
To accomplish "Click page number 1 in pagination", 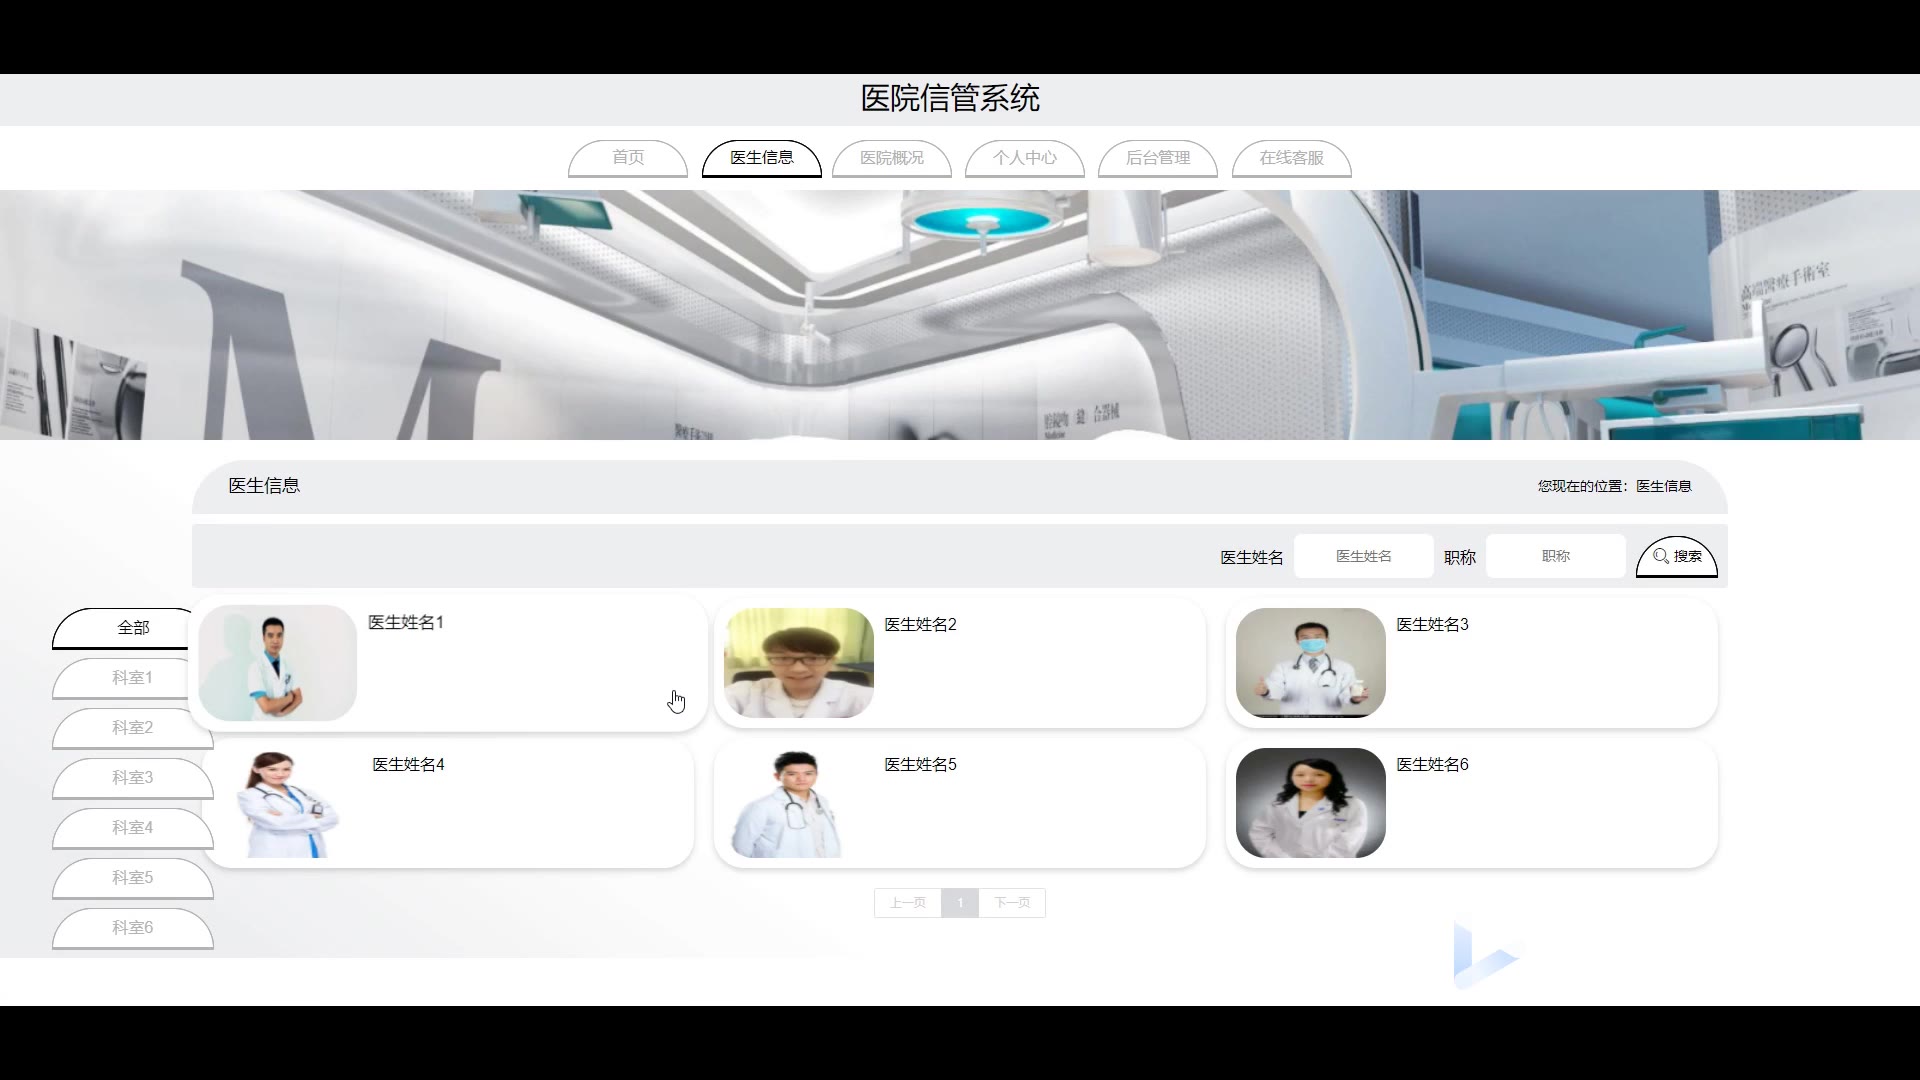I will (960, 903).
